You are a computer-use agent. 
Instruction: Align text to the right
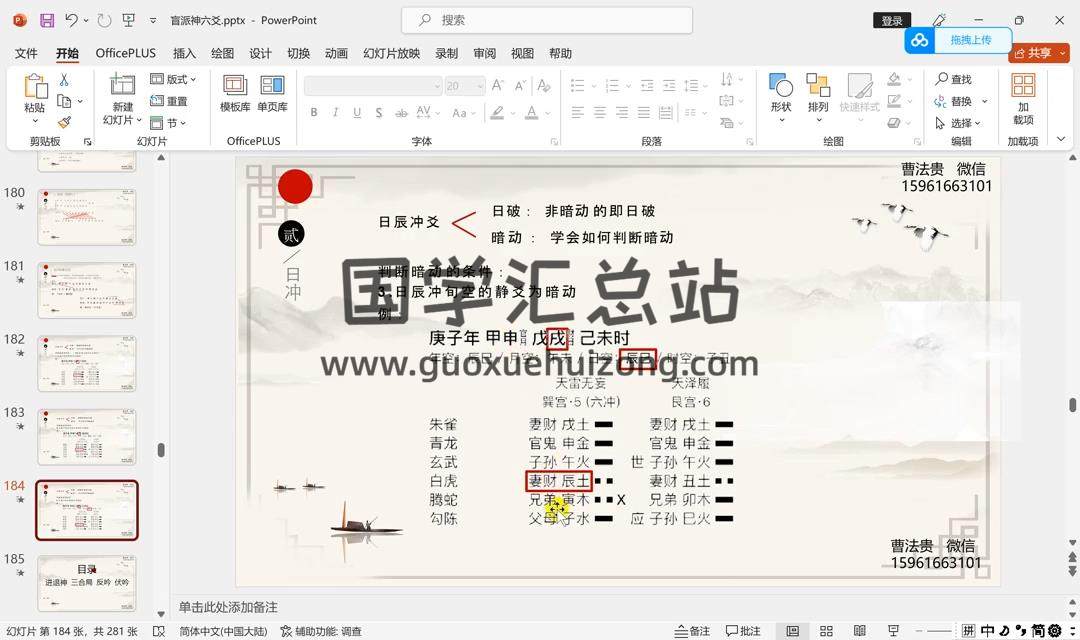(x=622, y=112)
